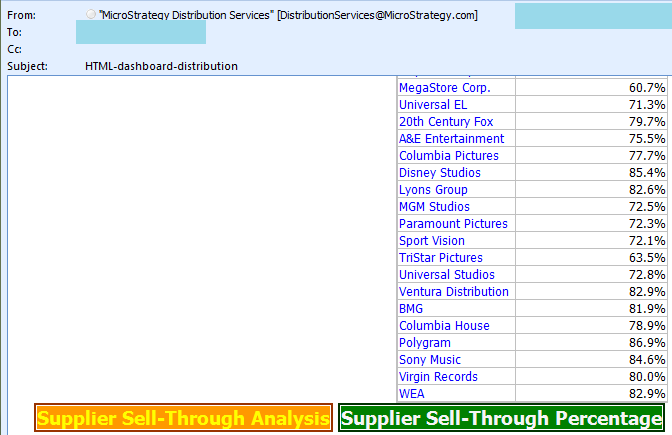Select the 71.3% value for Universal EL

[647, 105]
